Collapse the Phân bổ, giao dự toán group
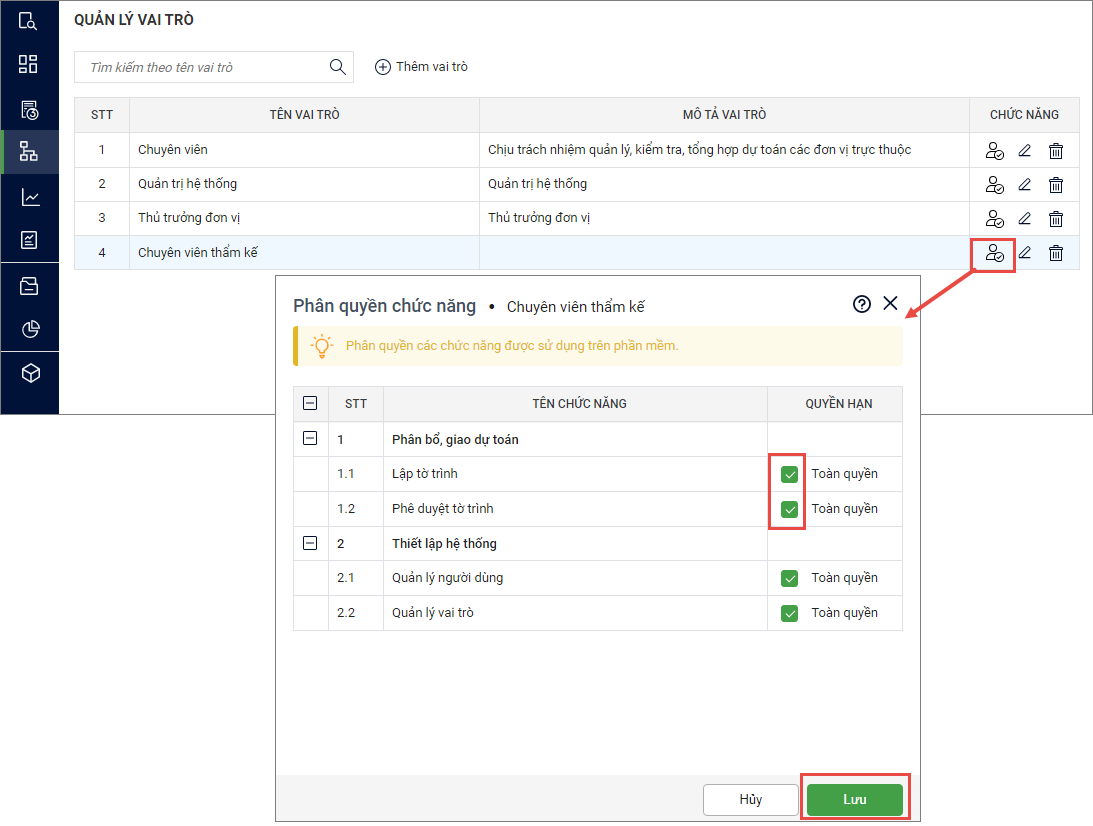1093x826 pixels. point(310,439)
